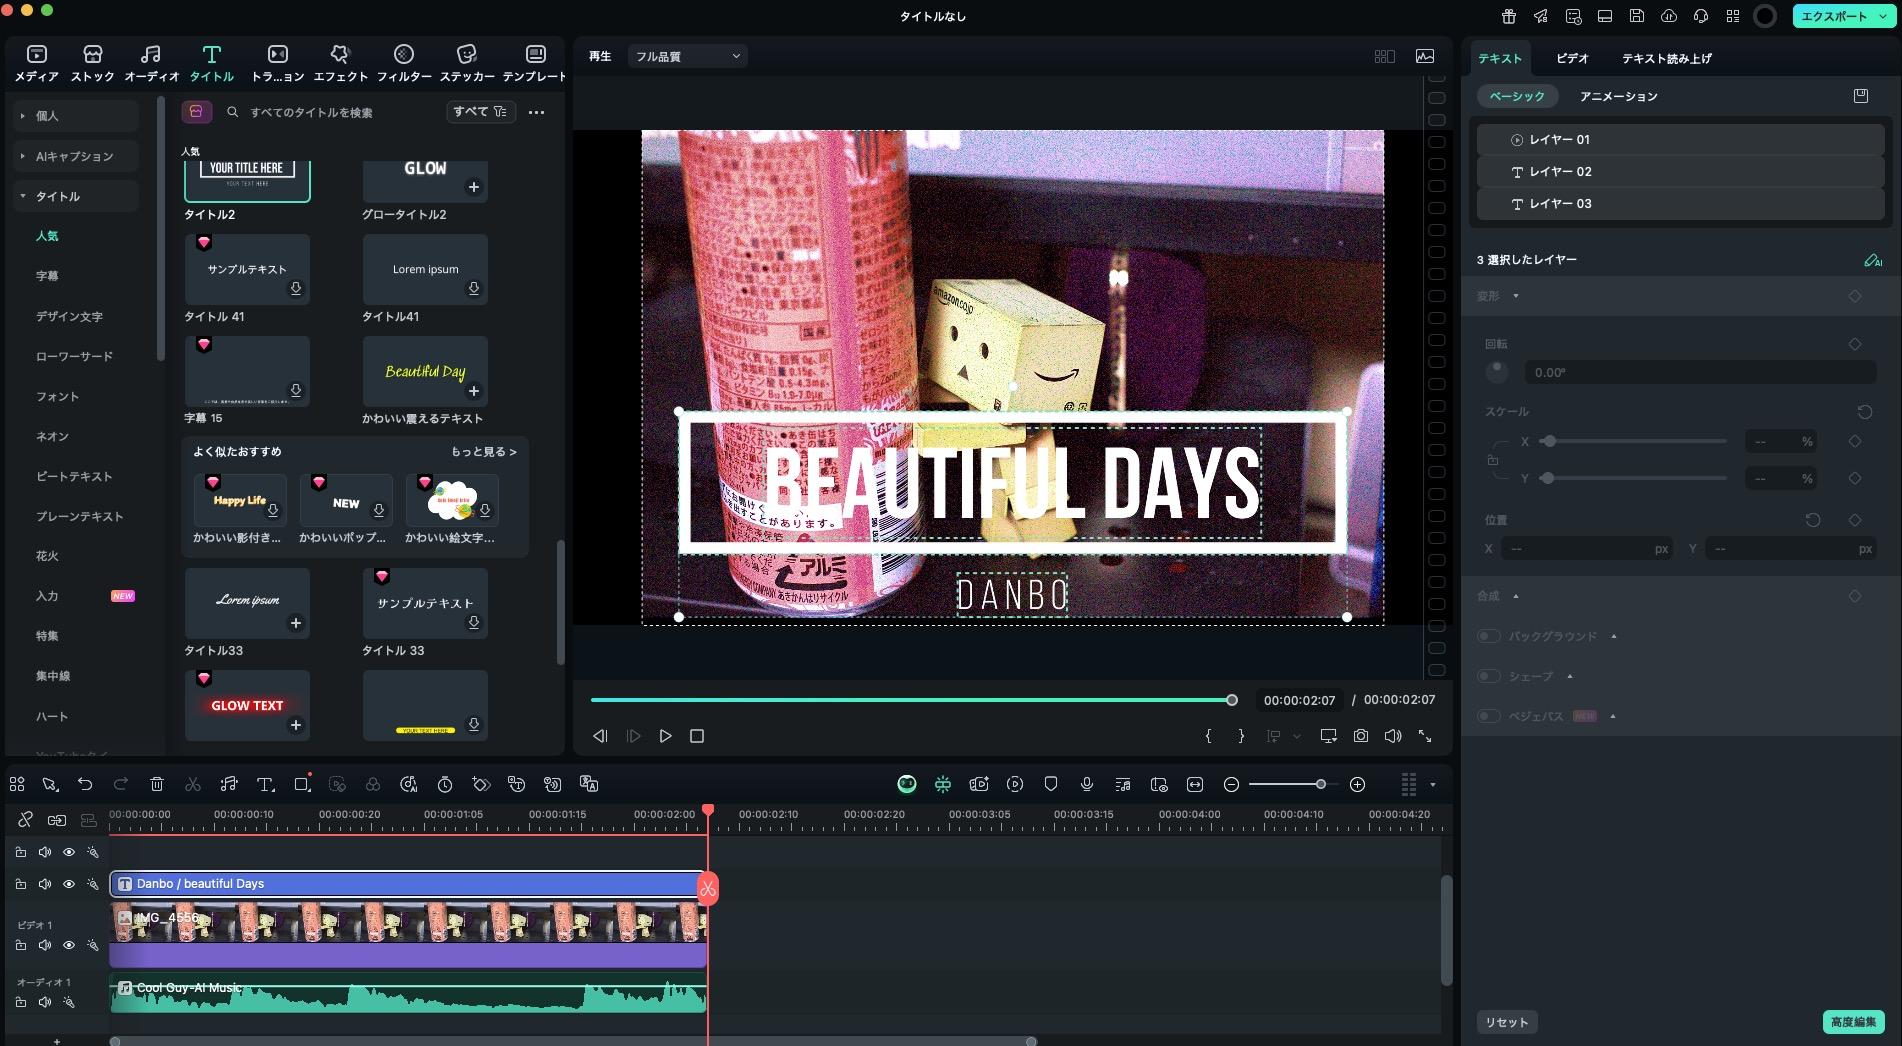Screen dimensions: 1902x1046
Task: Open the Stickers icon
Action: click(467, 55)
